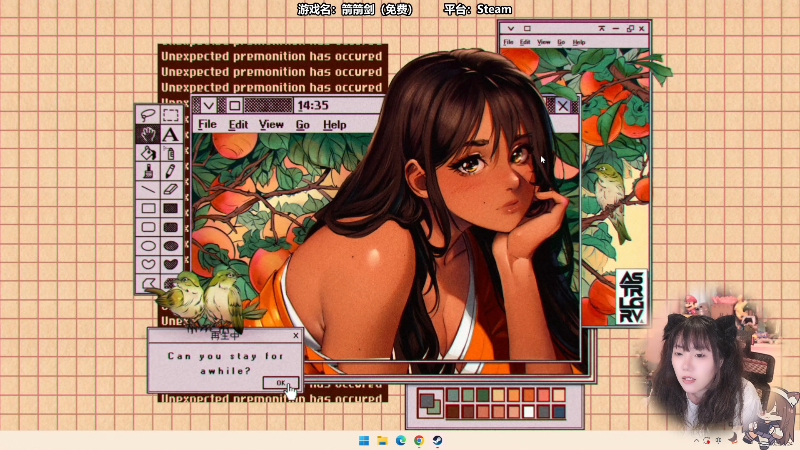
Task: Select the filled Heart shape tool
Action: point(171,264)
